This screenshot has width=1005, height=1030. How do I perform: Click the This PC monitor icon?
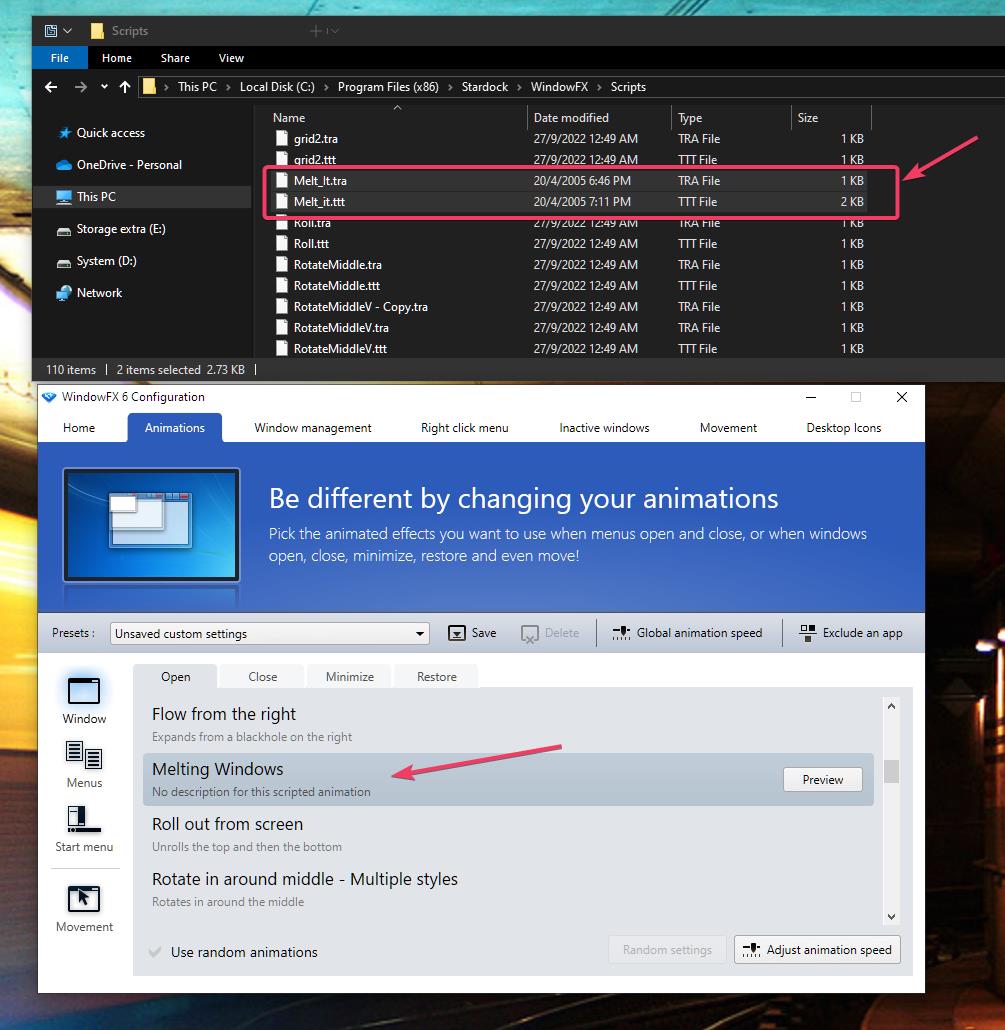[64, 197]
